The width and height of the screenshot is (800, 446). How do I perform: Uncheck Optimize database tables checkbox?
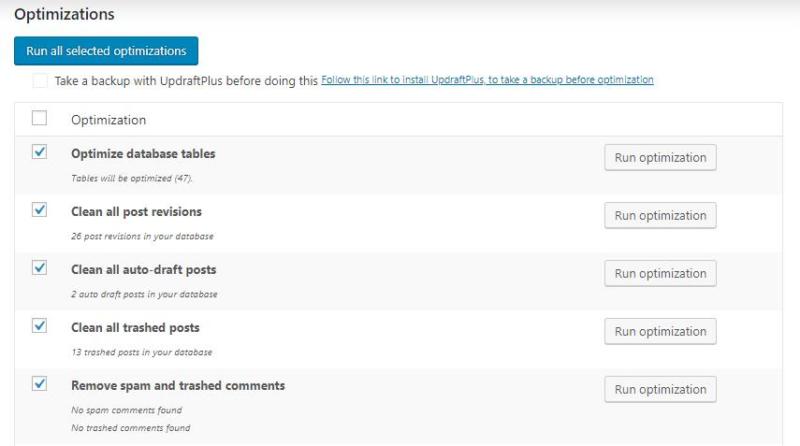pos(39,152)
